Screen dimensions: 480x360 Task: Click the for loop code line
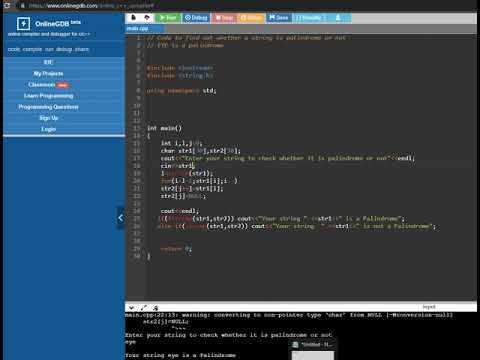(199, 181)
